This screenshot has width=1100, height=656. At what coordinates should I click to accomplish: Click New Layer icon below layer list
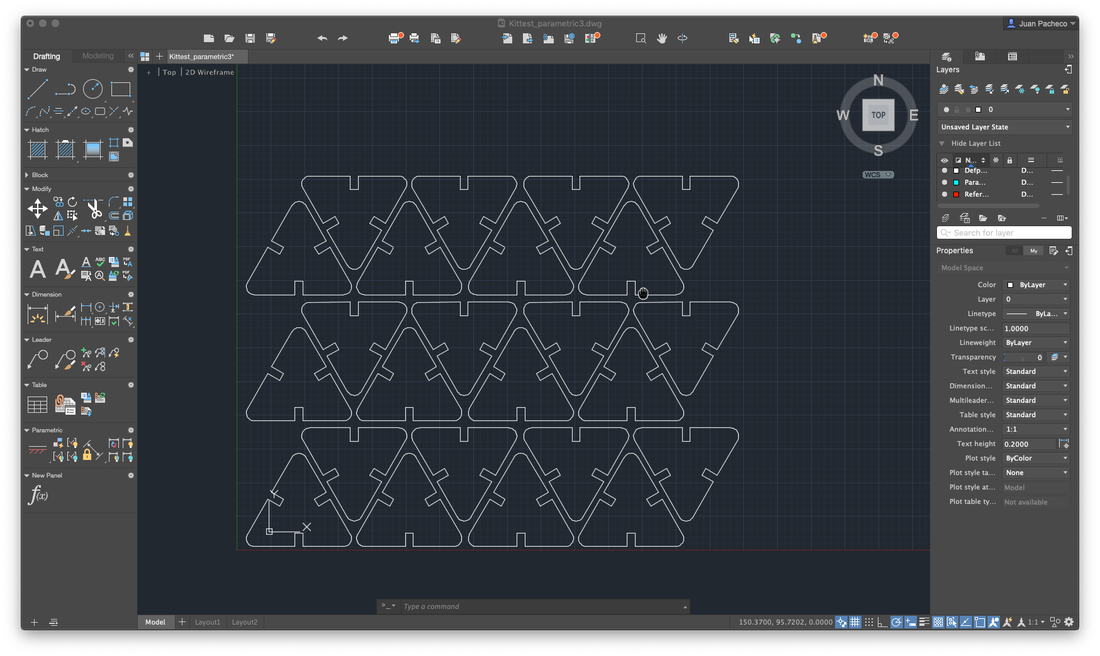(945, 218)
